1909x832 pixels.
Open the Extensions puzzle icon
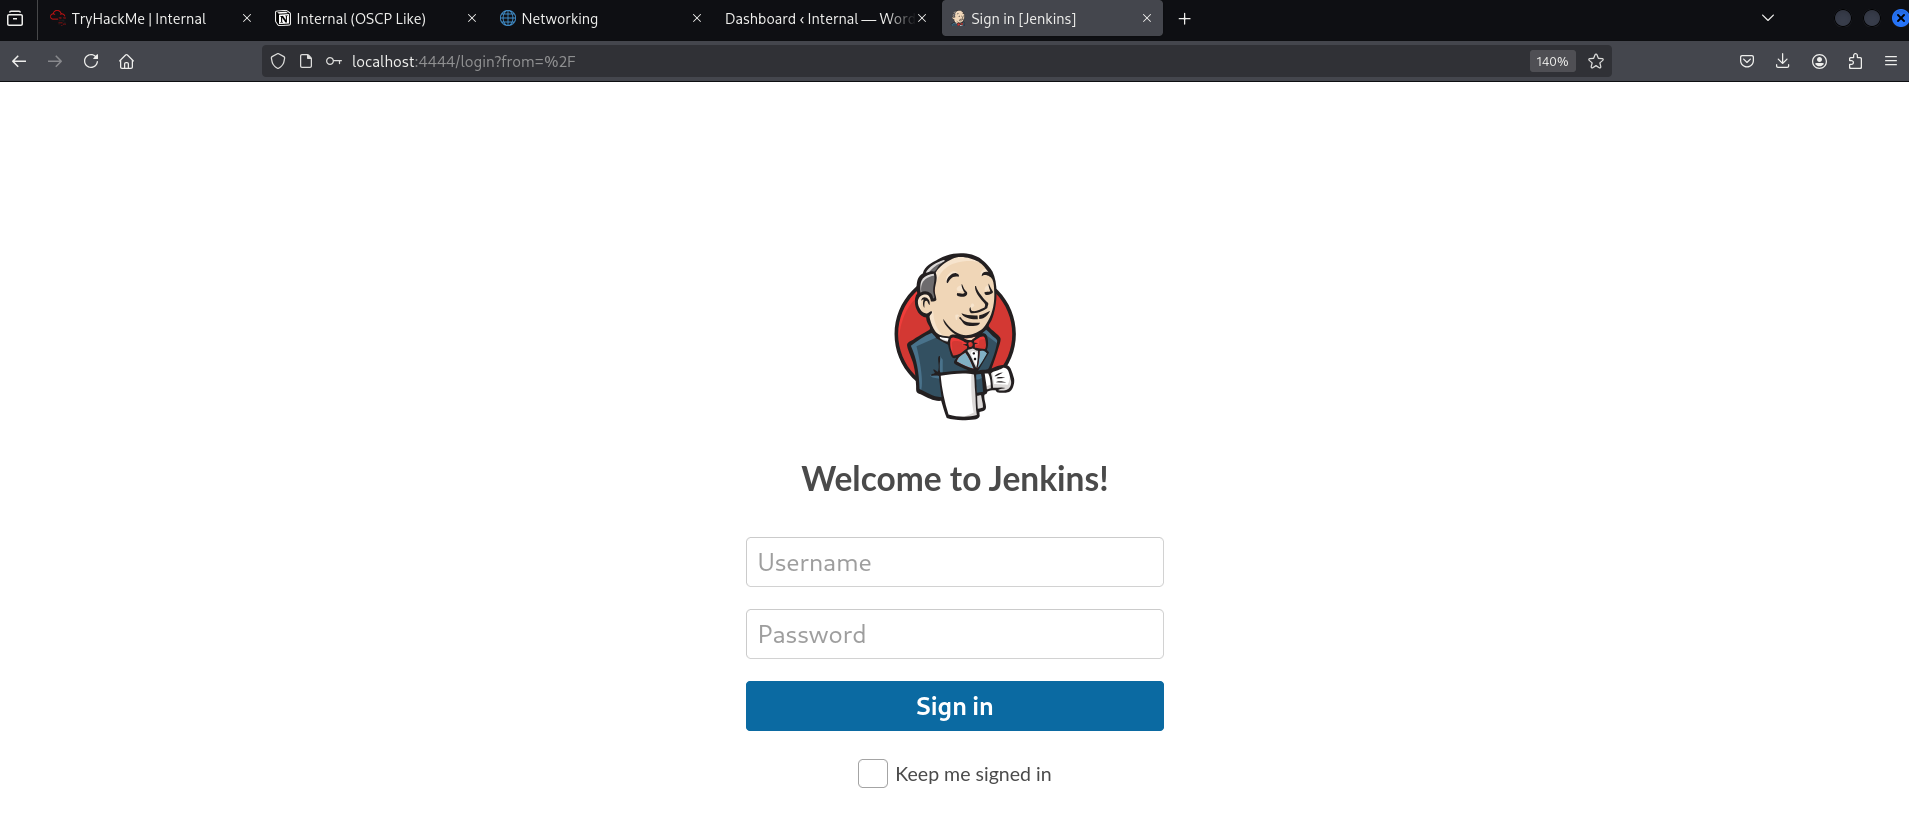pyautogui.click(x=1855, y=61)
